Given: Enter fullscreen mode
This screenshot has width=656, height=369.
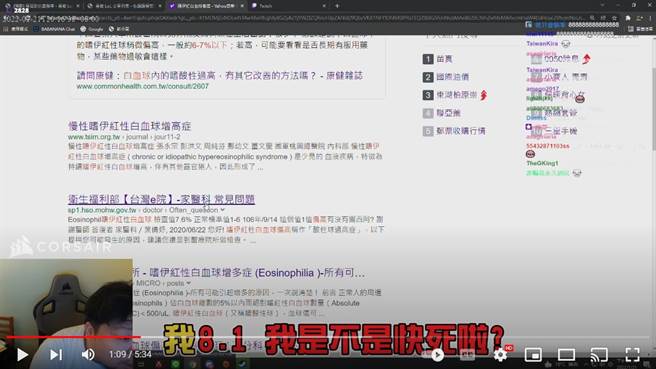Looking at the screenshot, I should [632, 355].
